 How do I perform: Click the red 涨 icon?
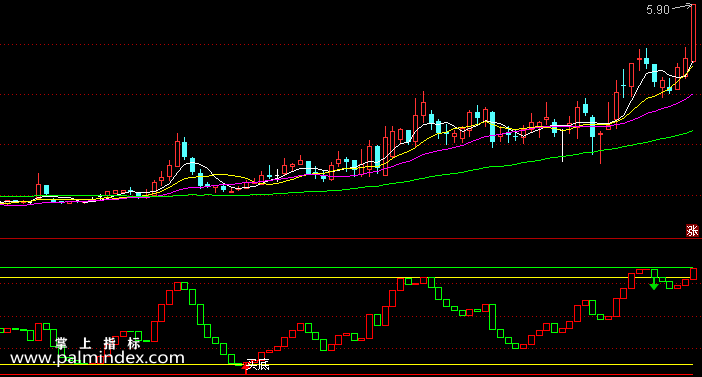point(693,230)
